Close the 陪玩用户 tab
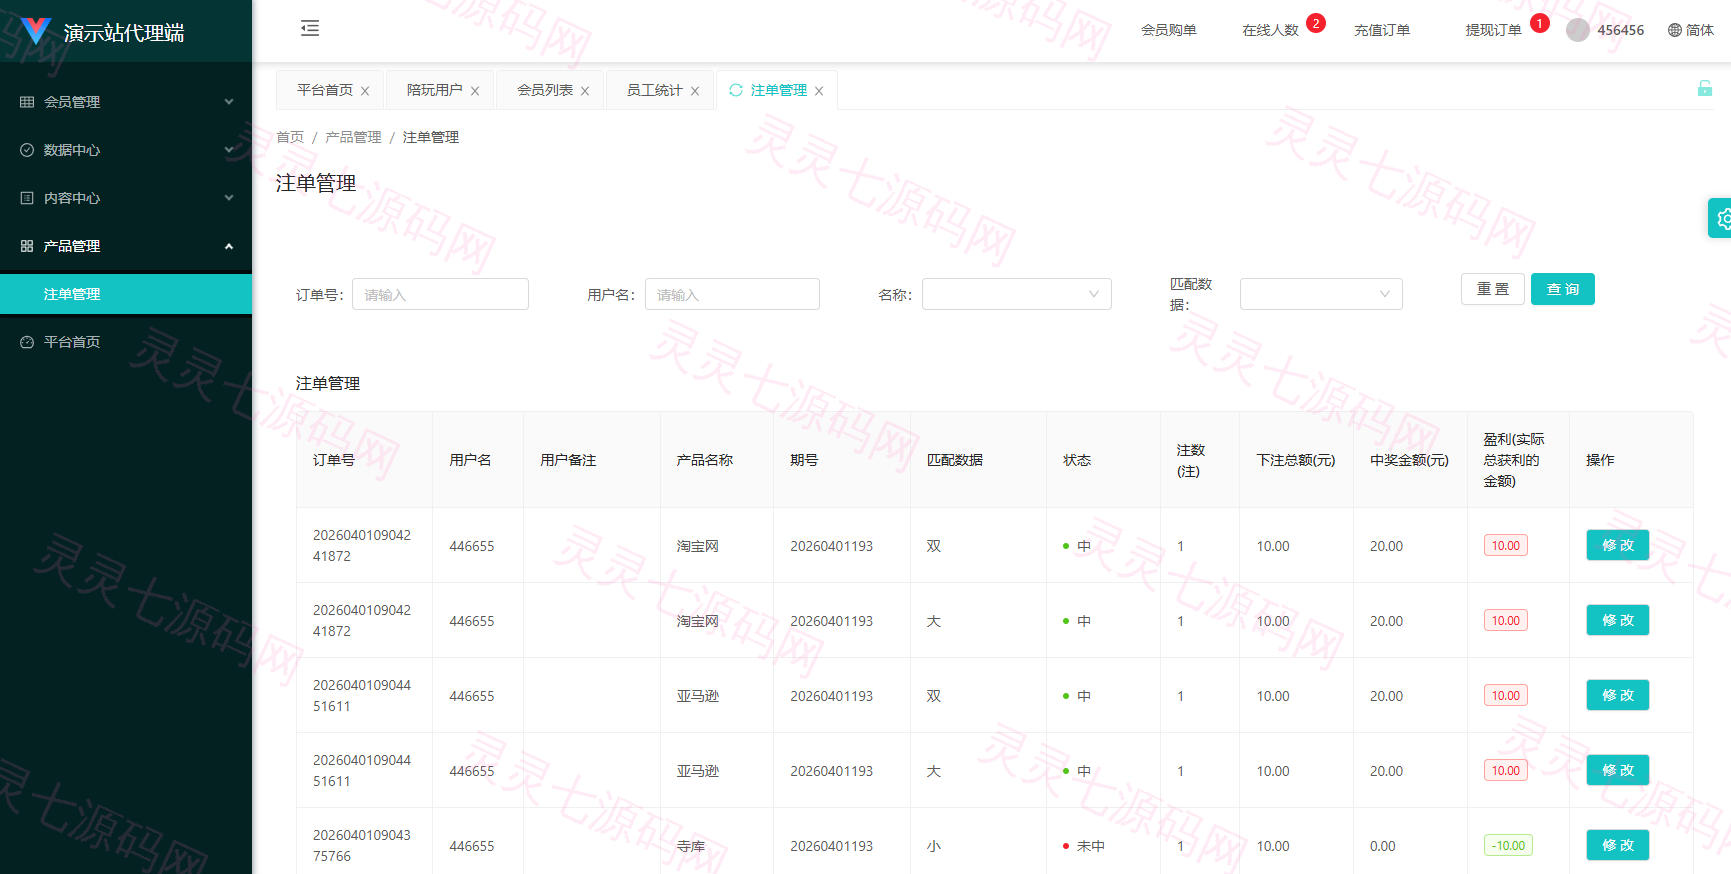The height and width of the screenshot is (874, 1731). pos(475,91)
